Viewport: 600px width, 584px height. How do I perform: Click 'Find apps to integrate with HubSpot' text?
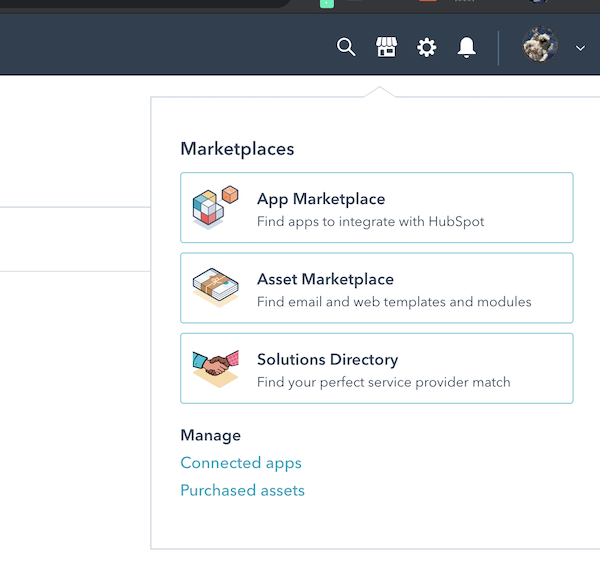pyautogui.click(x=370, y=222)
